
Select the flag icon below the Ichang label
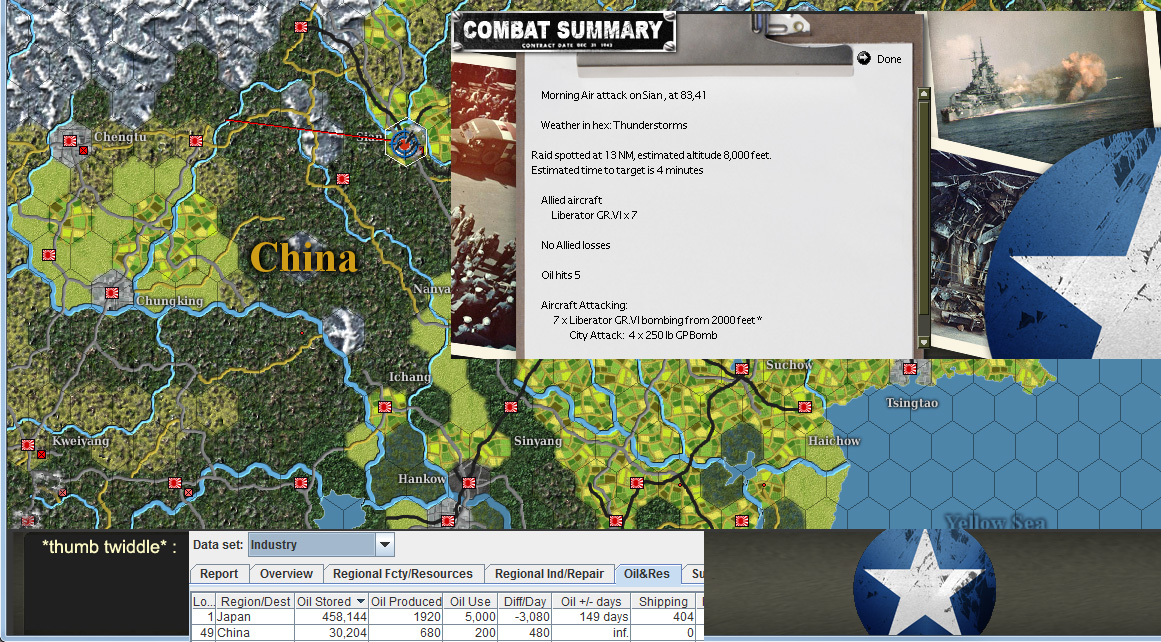pyautogui.click(x=385, y=406)
